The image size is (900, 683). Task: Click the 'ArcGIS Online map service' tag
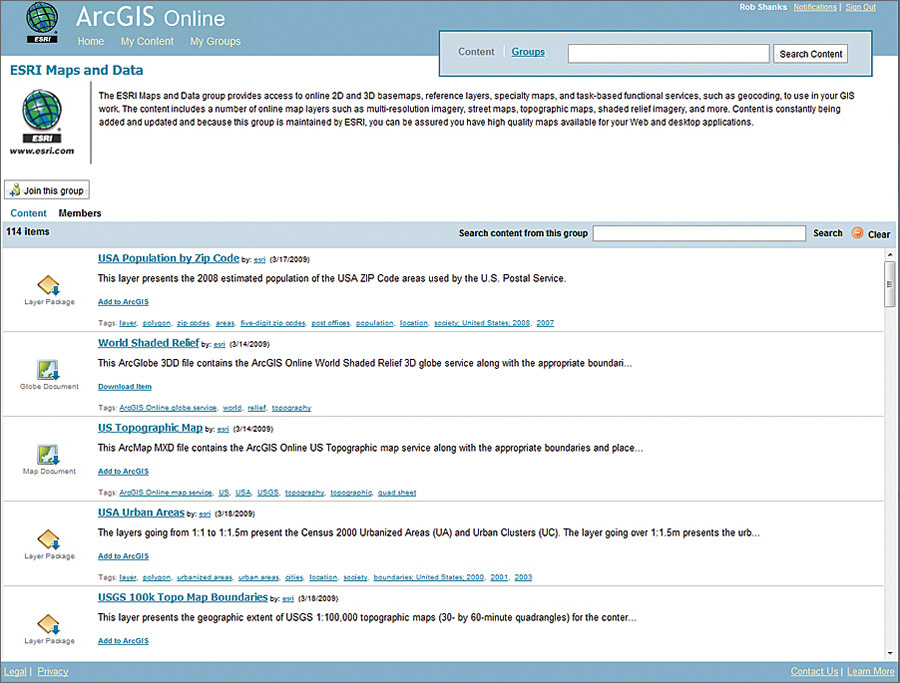click(x=165, y=492)
